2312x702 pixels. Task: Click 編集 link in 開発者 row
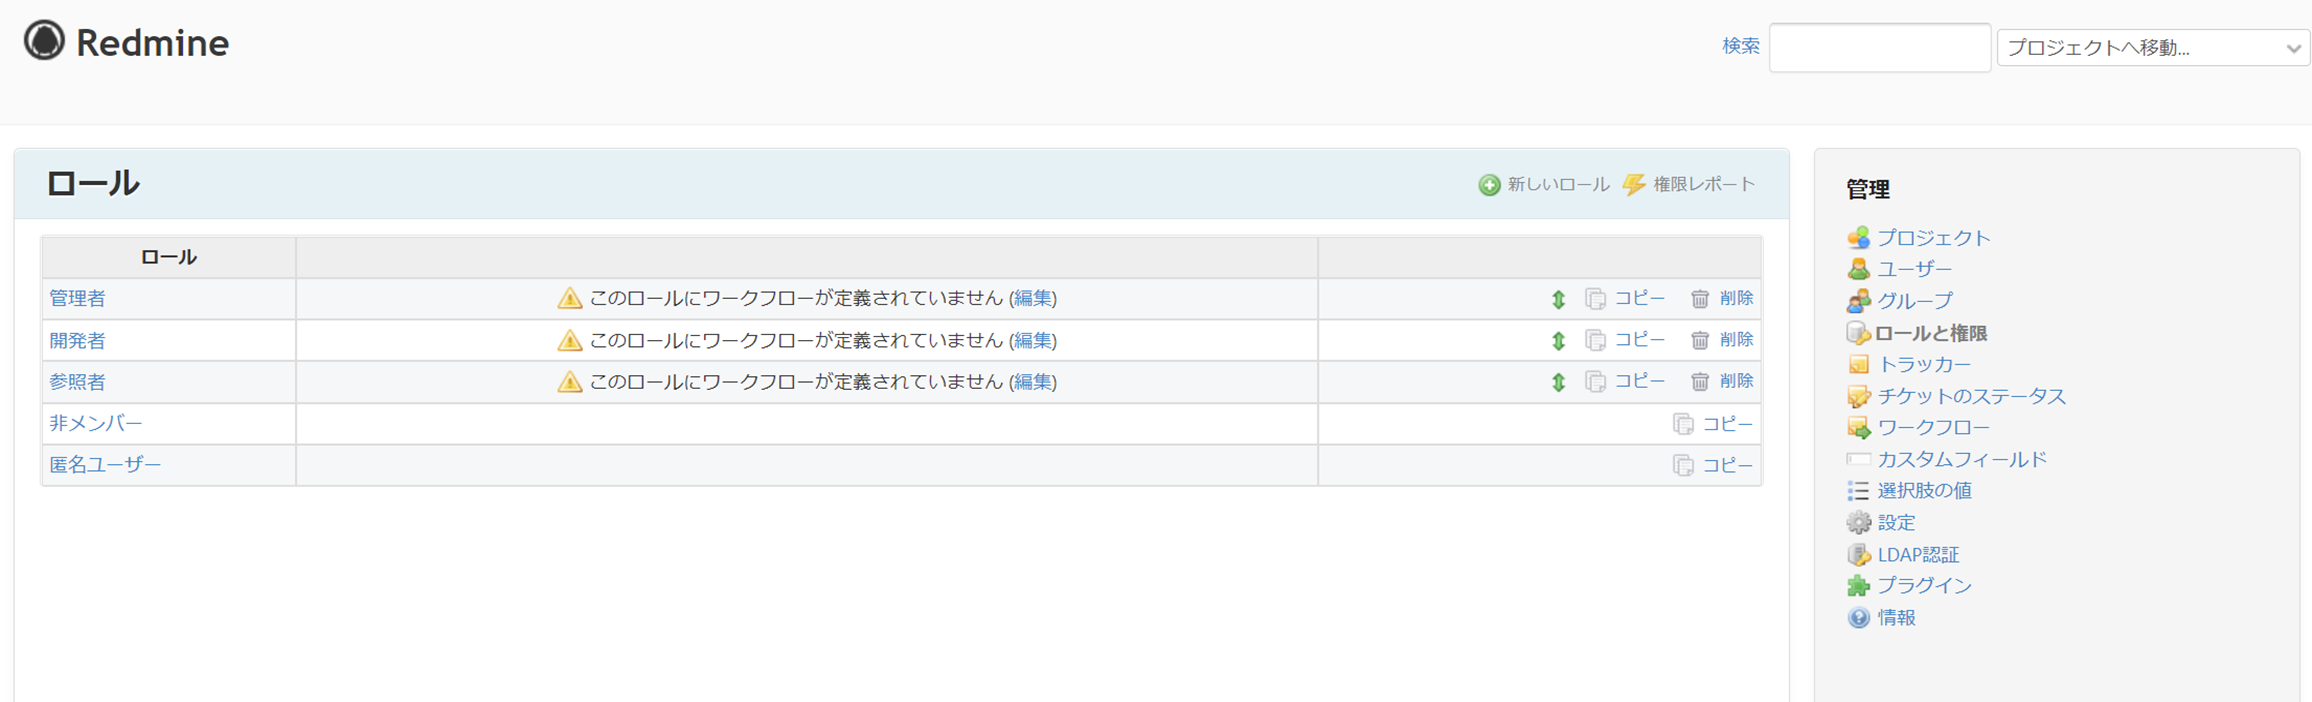coord(1033,341)
